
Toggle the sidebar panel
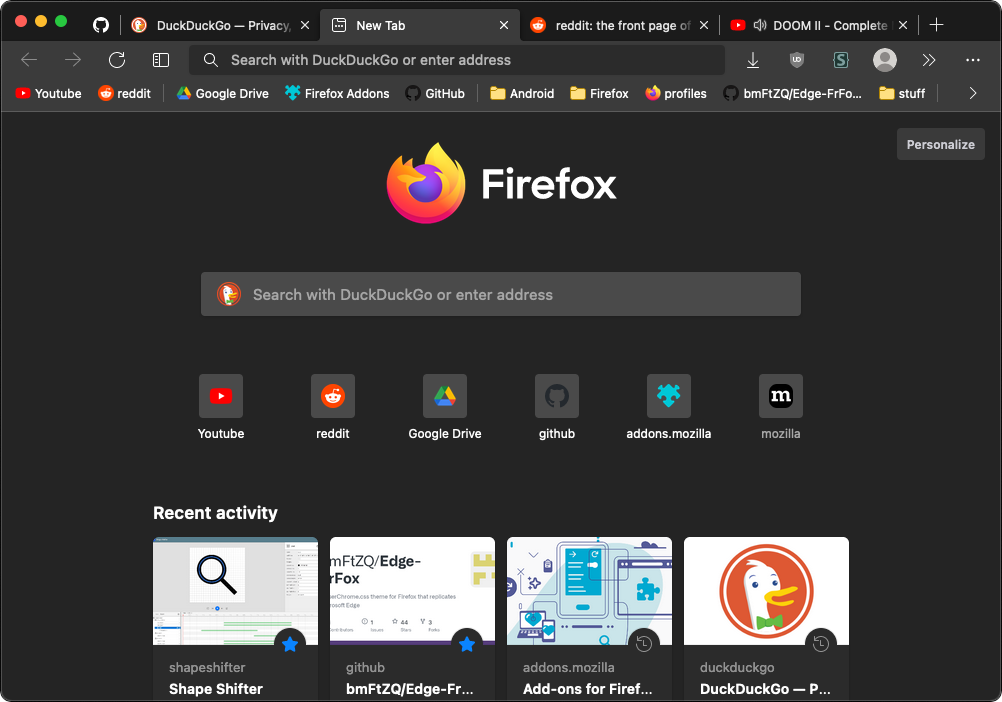pyautogui.click(x=161, y=60)
